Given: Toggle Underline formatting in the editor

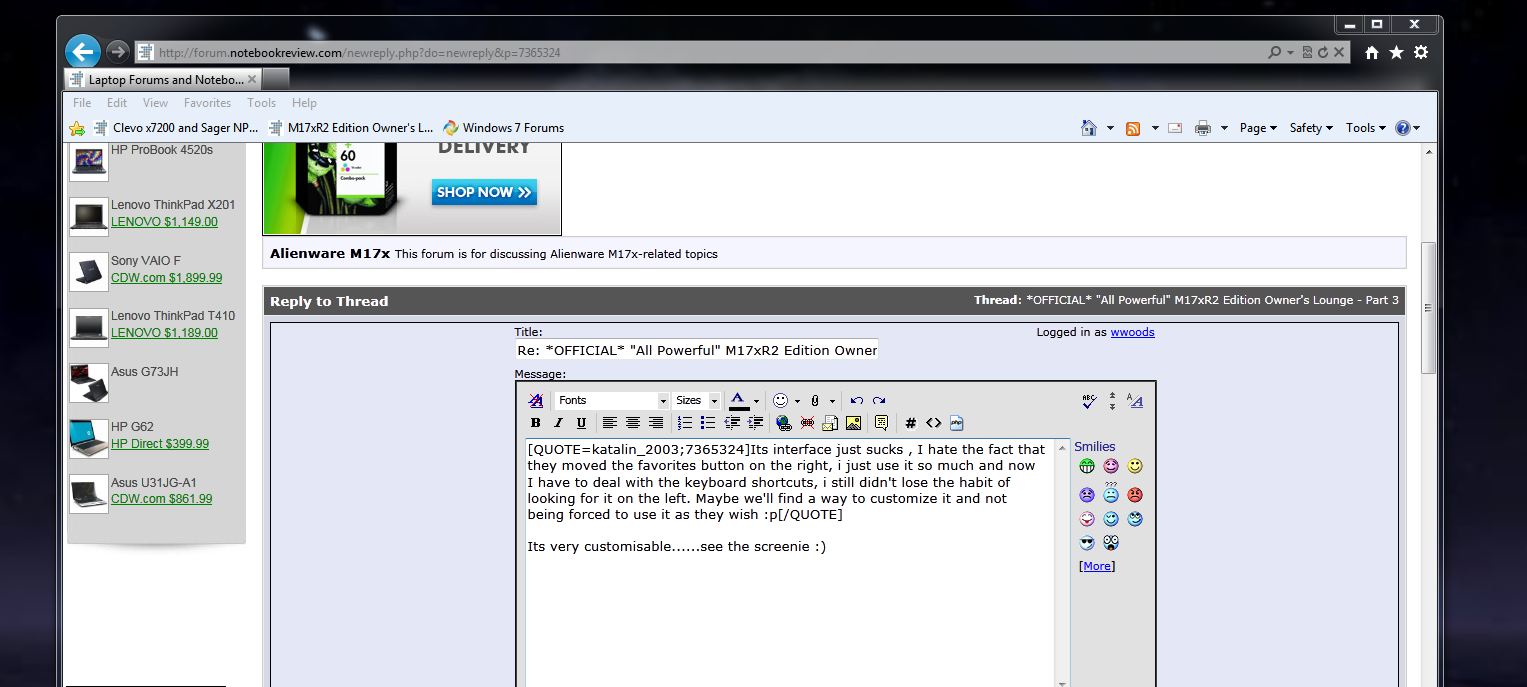Looking at the screenshot, I should click(x=581, y=423).
